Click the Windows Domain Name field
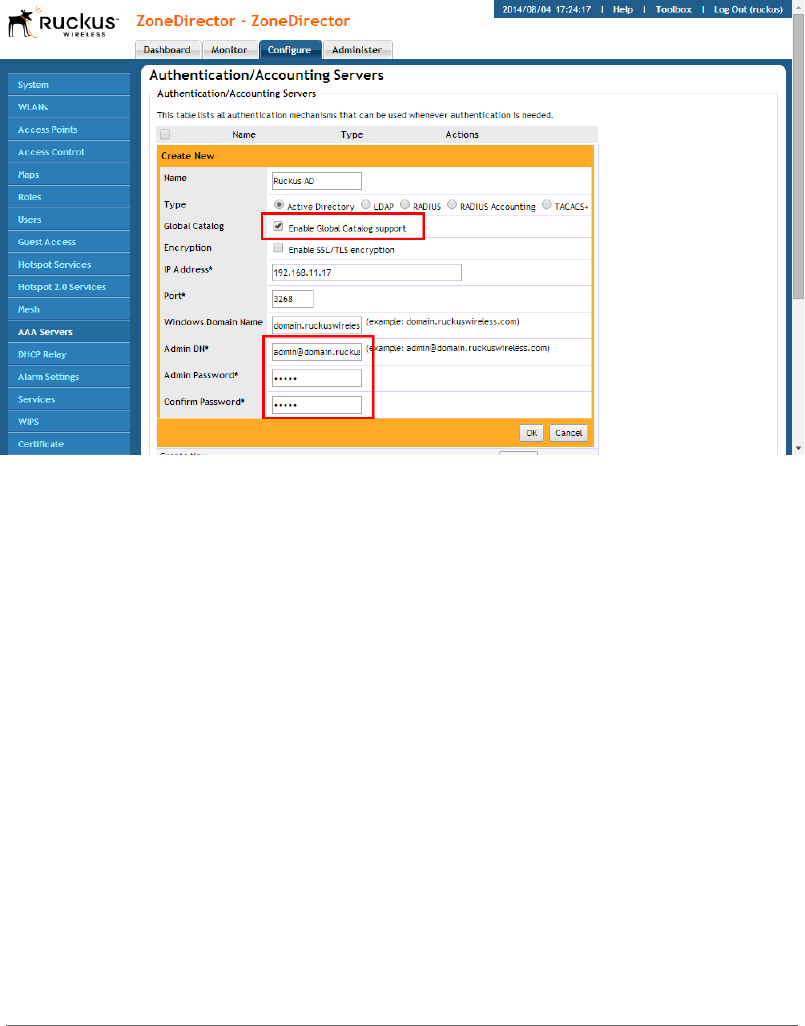Viewport: 805px width, 1026px height. tap(317, 325)
